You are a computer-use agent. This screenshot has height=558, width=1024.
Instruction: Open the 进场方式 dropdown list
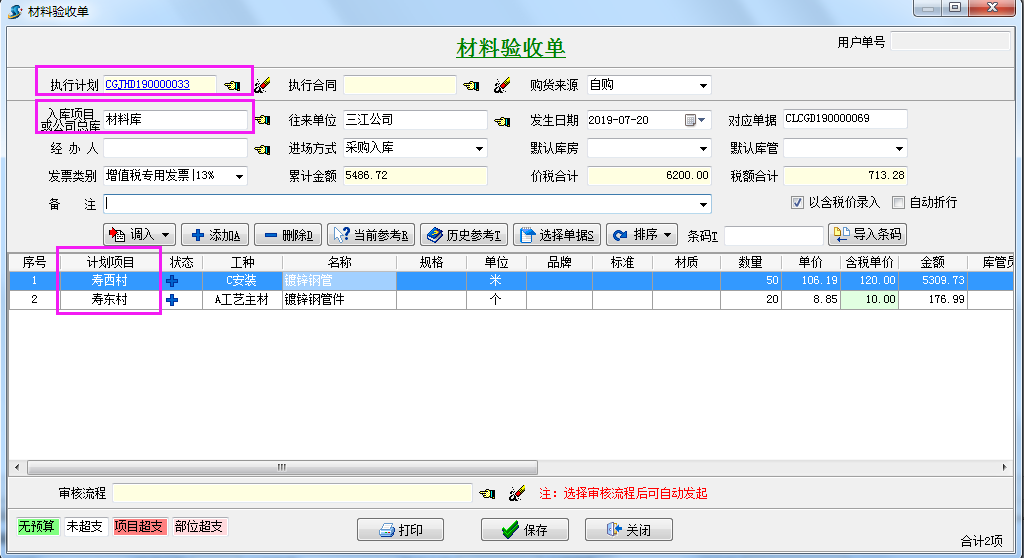(479, 149)
